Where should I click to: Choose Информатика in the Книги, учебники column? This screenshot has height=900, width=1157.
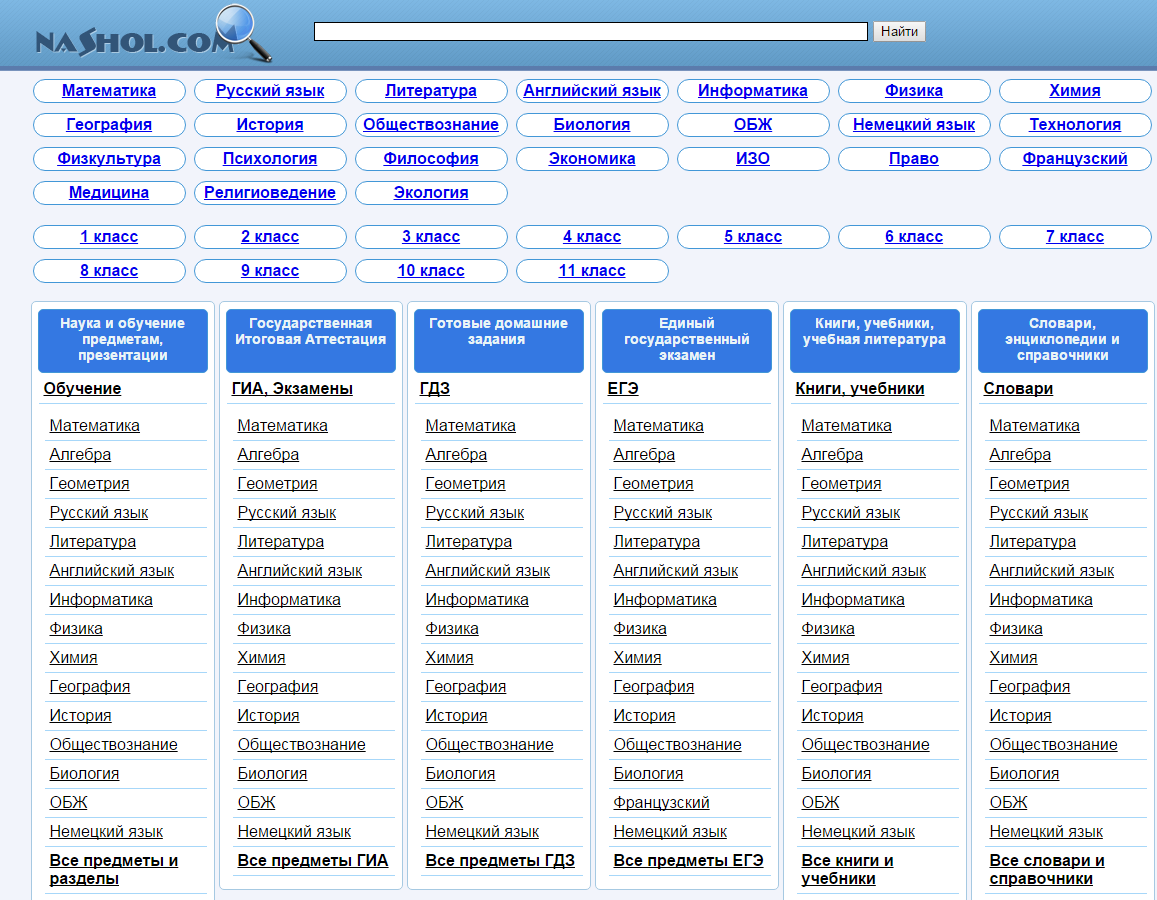click(x=853, y=600)
